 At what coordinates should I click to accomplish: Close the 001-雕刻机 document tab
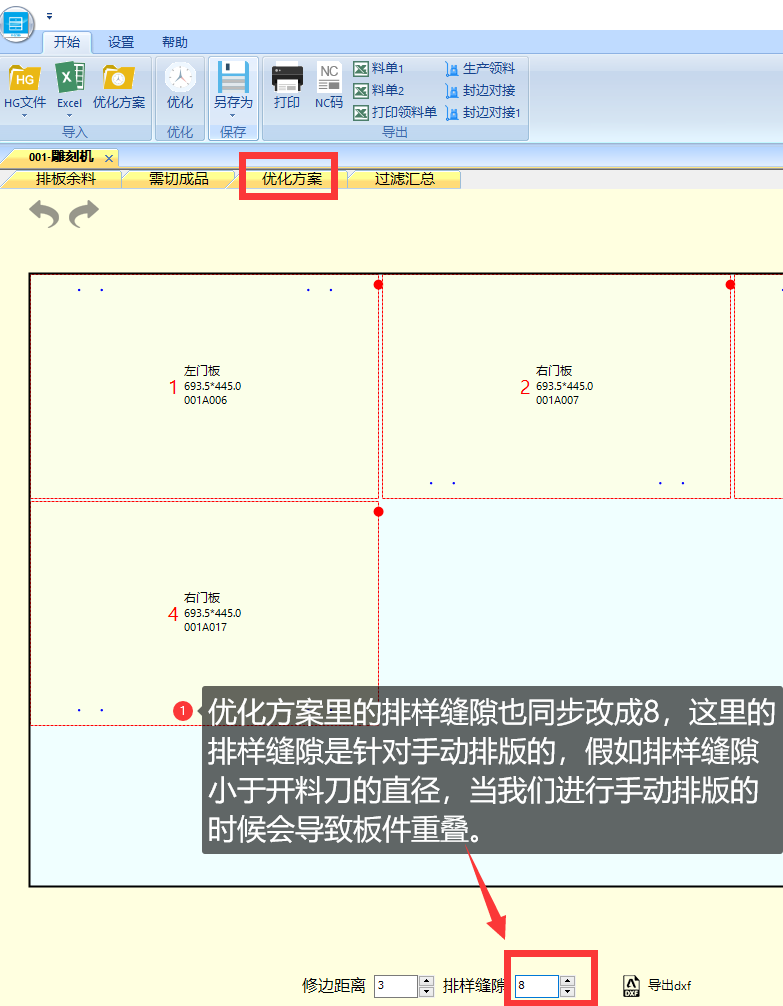(x=109, y=158)
